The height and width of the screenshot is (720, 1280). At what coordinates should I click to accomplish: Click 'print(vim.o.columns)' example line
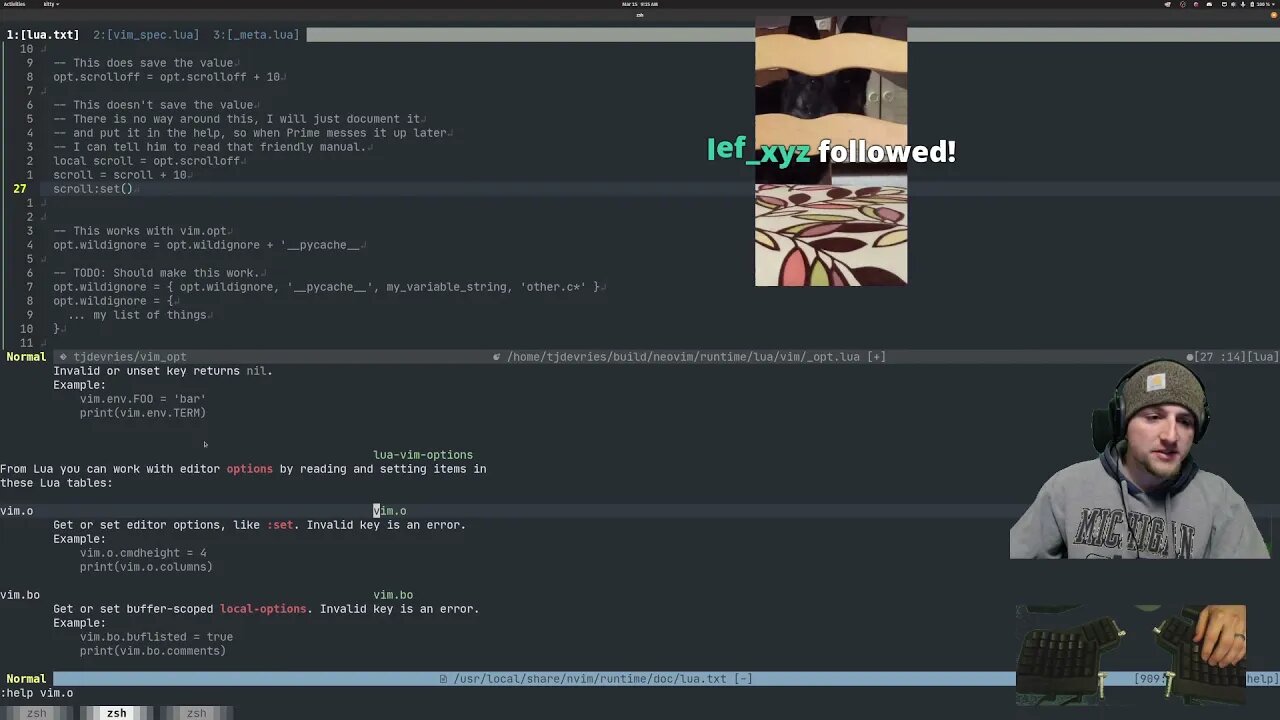(146, 567)
